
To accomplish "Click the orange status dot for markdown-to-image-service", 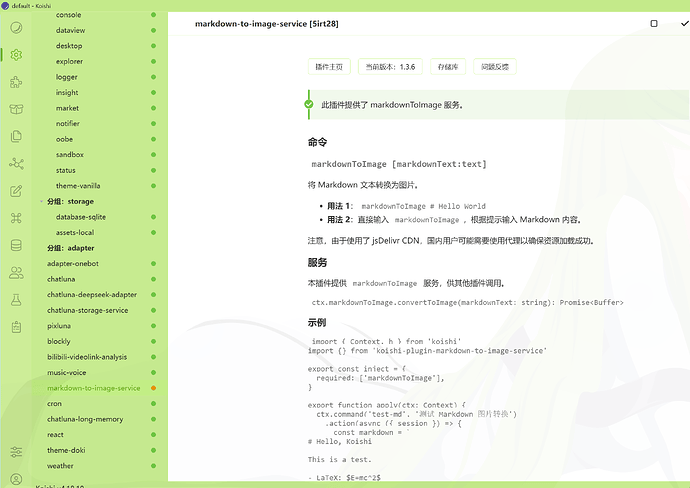I will 154,388.
